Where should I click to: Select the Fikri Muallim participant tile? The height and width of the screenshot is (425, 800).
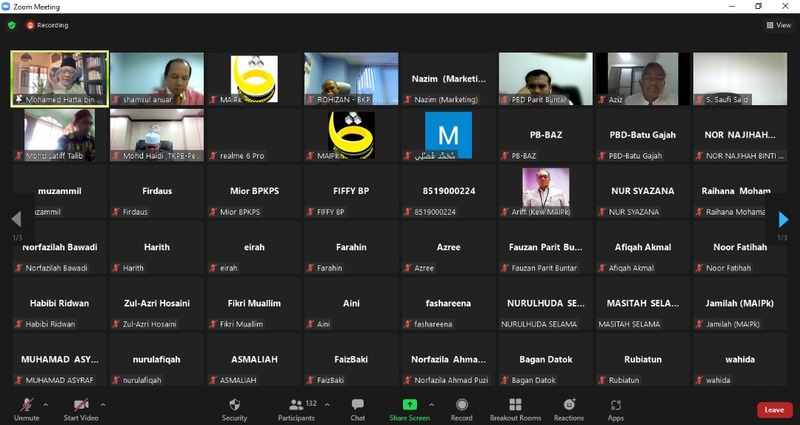(254, 304)
